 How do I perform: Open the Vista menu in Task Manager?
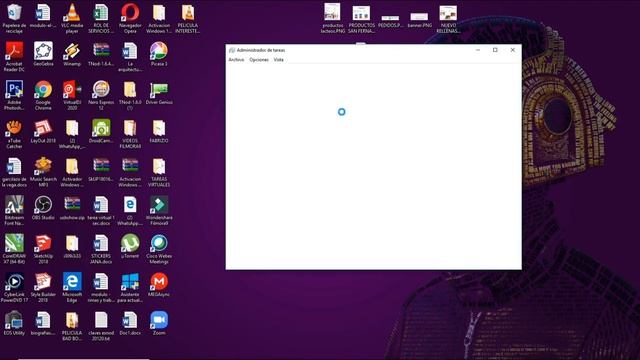pyautogui.click(x=278, y=60)
